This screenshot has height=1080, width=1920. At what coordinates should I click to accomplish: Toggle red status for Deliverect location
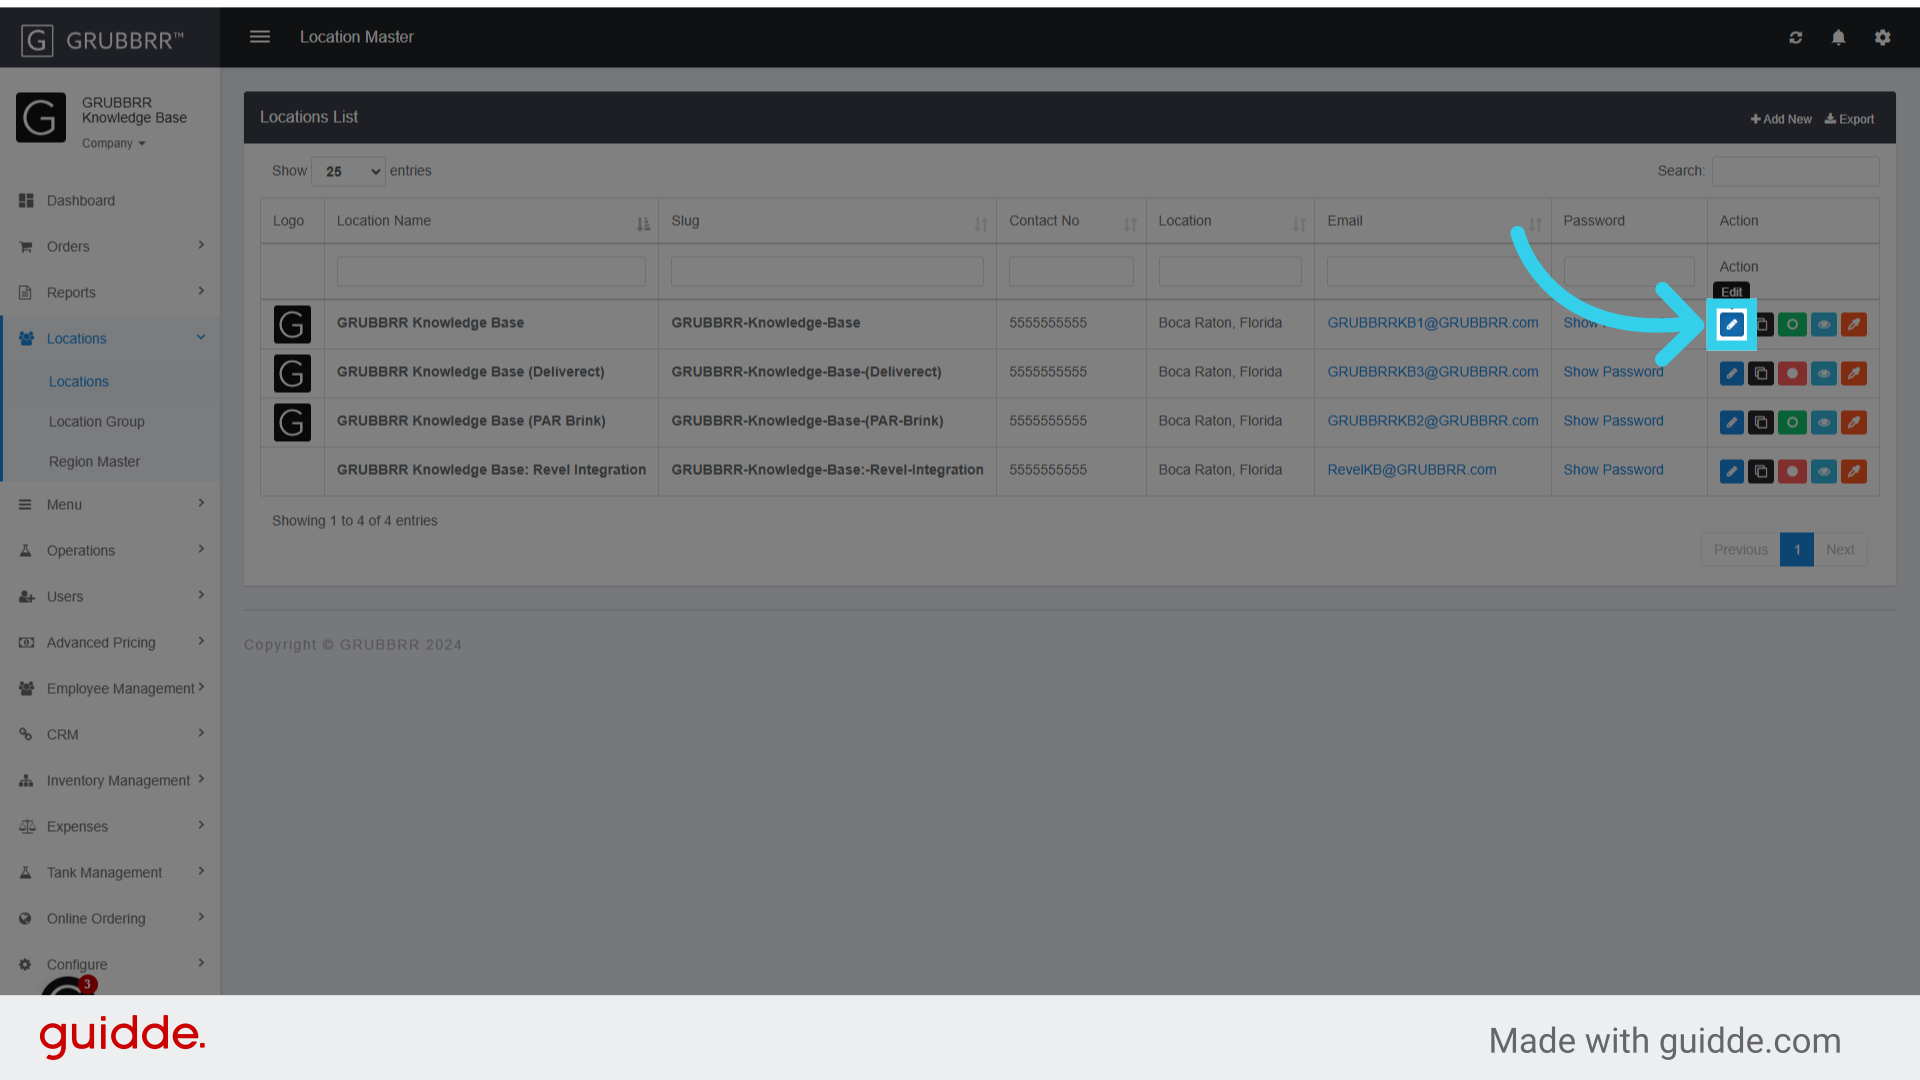click(1792, 373)
